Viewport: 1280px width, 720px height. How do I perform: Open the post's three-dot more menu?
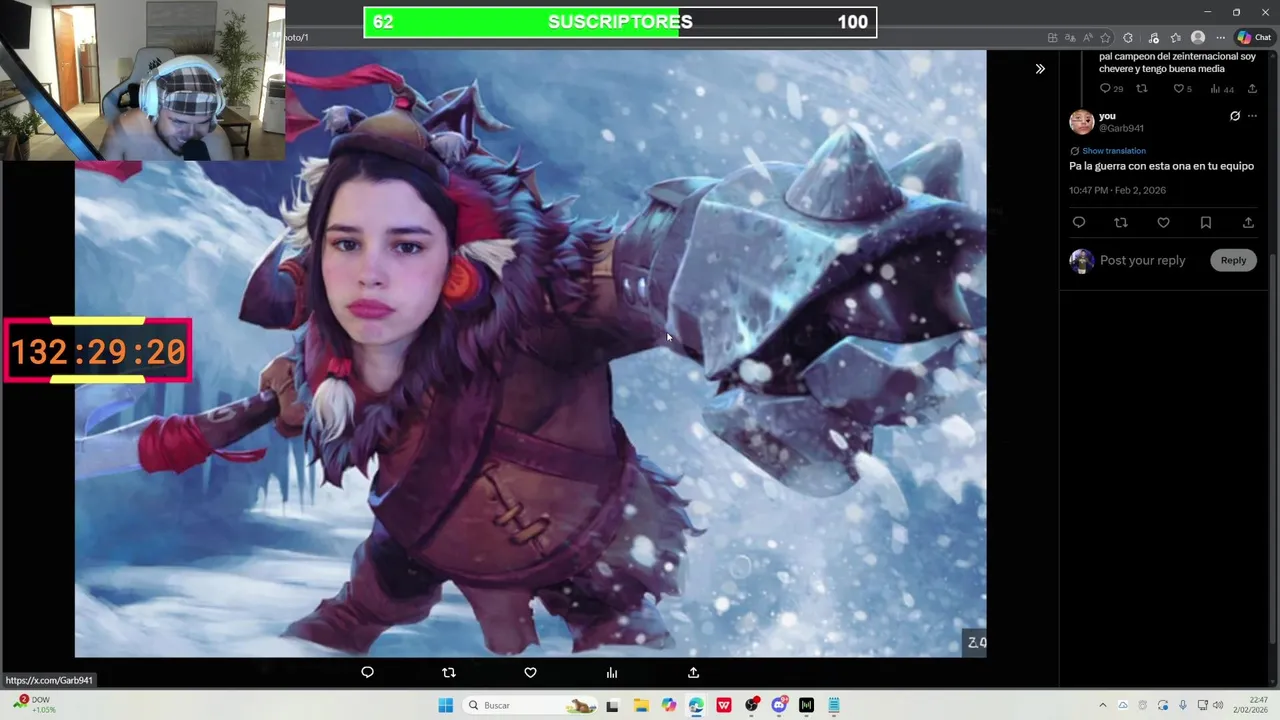coord(1252,116)
